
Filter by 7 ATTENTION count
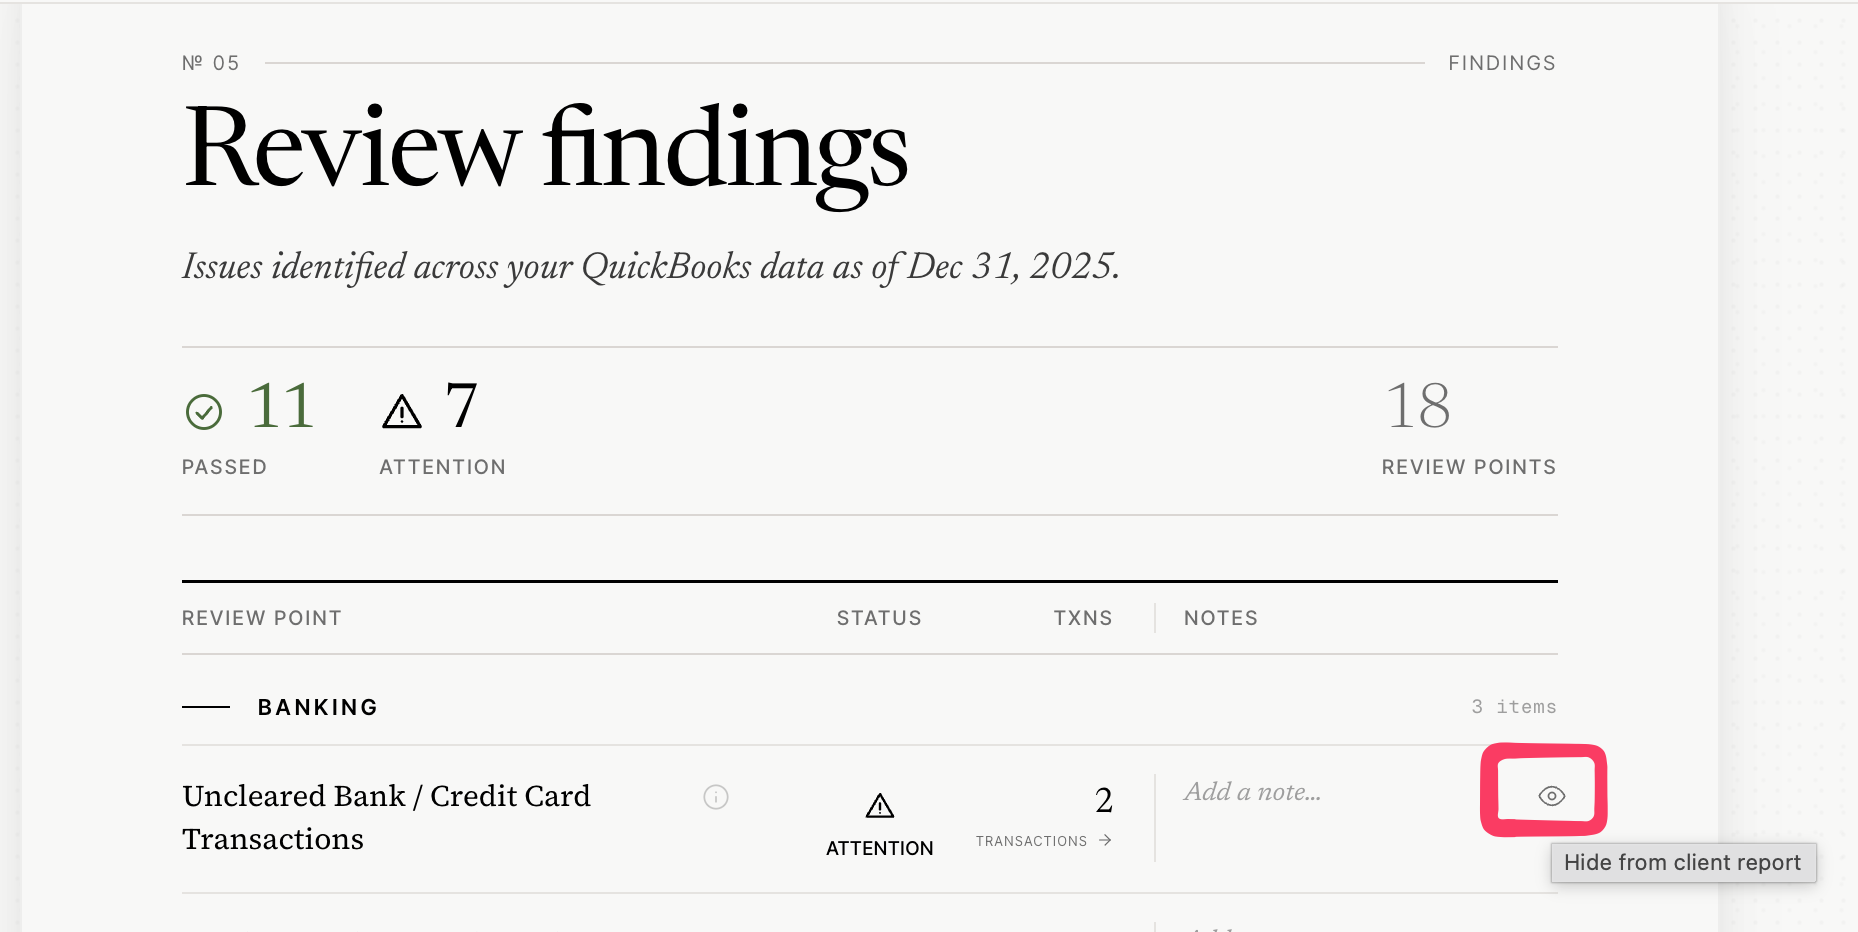(443, 427)
